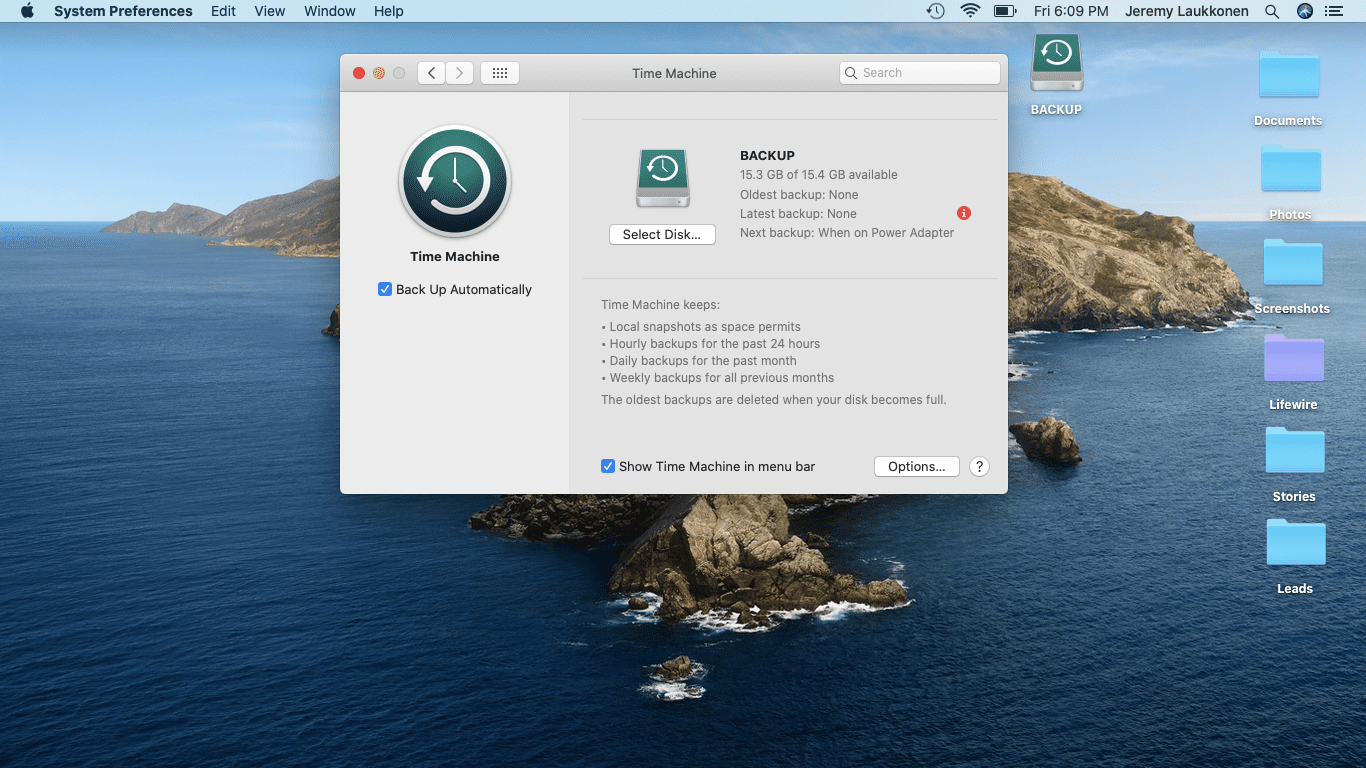Open the BACKUP drive on desktop
The height and width of the screenshot is (768, 1366).
tap(1056, 64)
